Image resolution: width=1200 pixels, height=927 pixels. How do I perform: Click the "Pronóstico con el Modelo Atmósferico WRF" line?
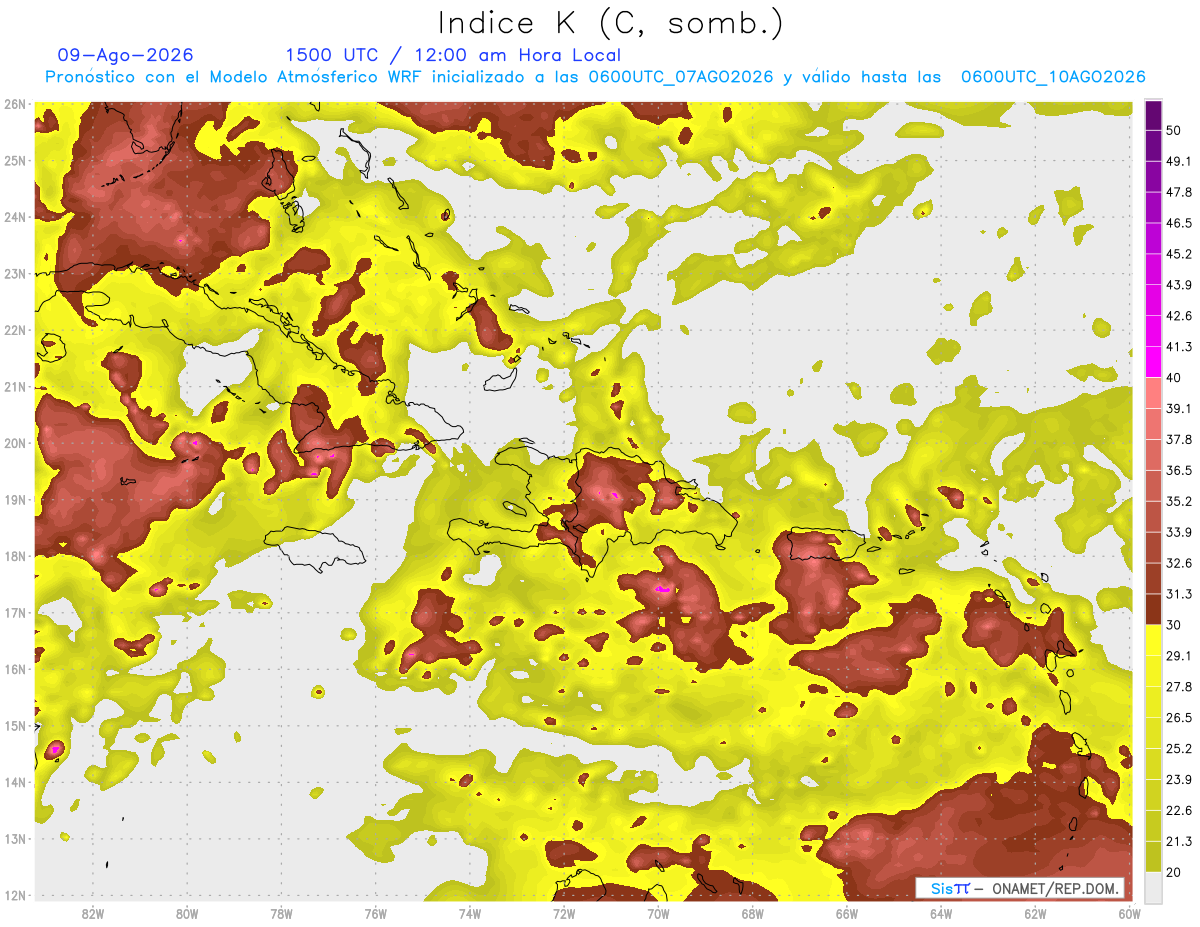(x=595, y=77)
